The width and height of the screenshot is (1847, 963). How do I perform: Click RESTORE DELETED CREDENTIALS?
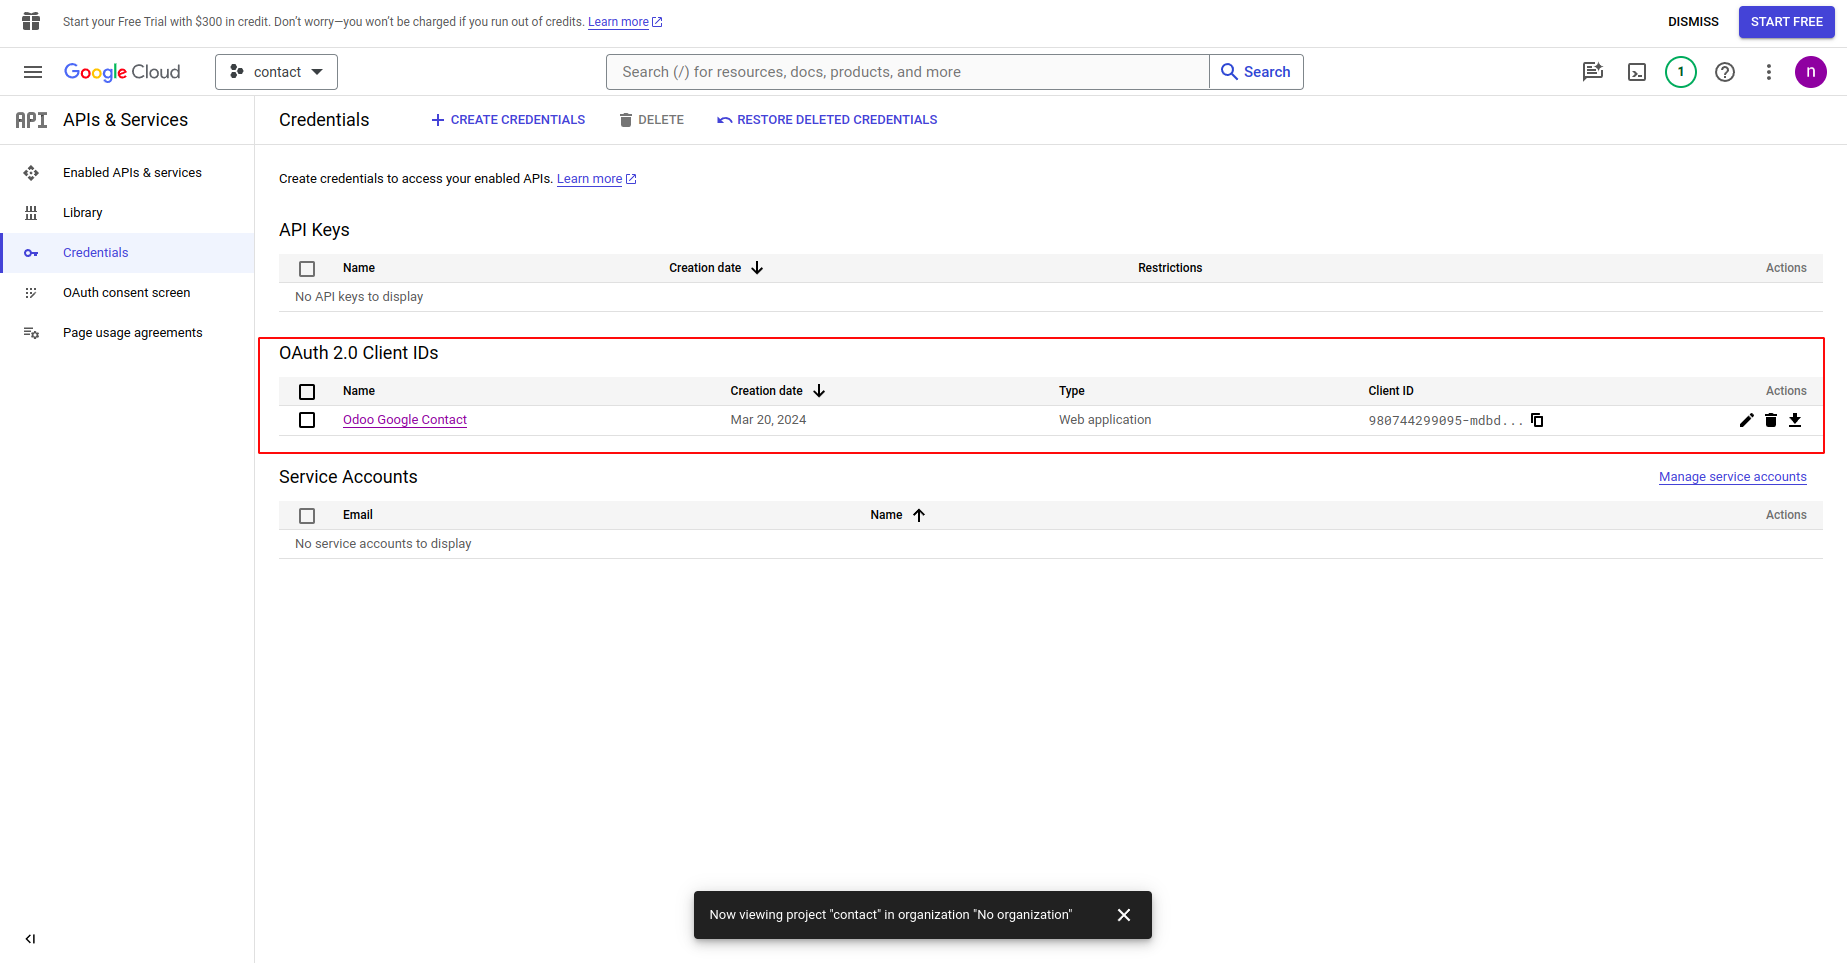pyautogui.click(x=827, y=120)
